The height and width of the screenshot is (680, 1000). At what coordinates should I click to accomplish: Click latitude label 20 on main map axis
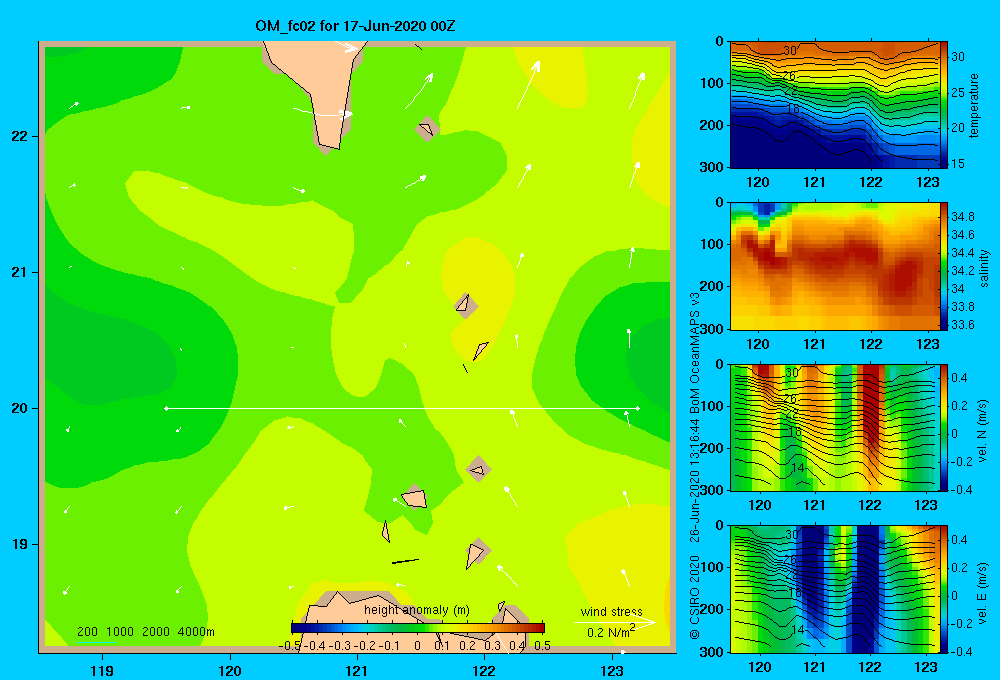click(19, 408)
